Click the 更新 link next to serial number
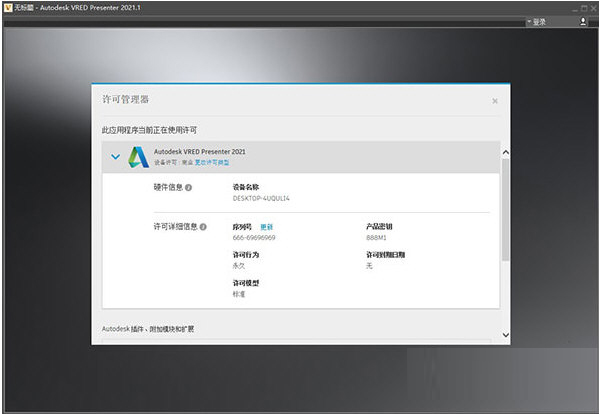 267,227
